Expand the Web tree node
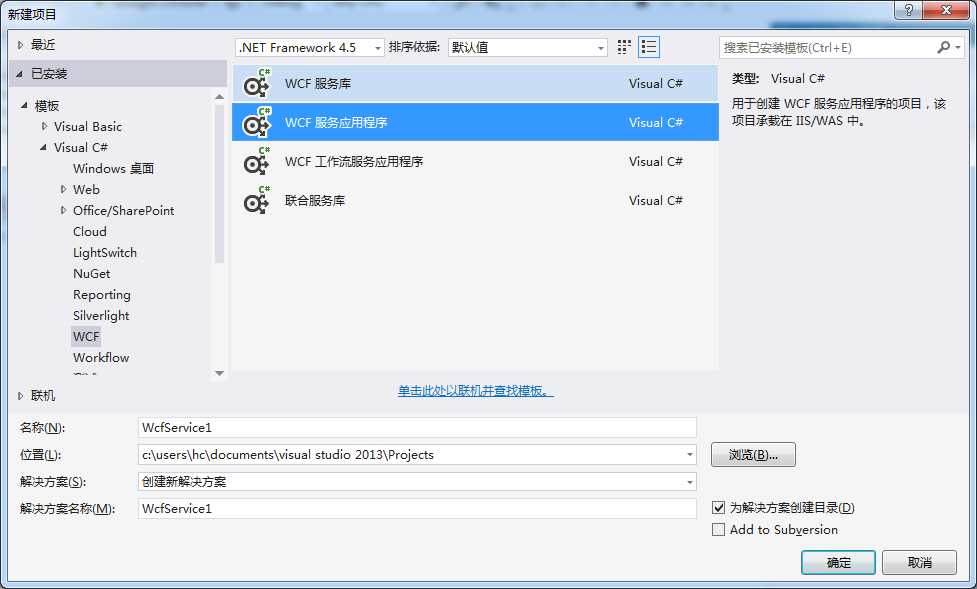The image size is (977, 589). coord(64,189)
